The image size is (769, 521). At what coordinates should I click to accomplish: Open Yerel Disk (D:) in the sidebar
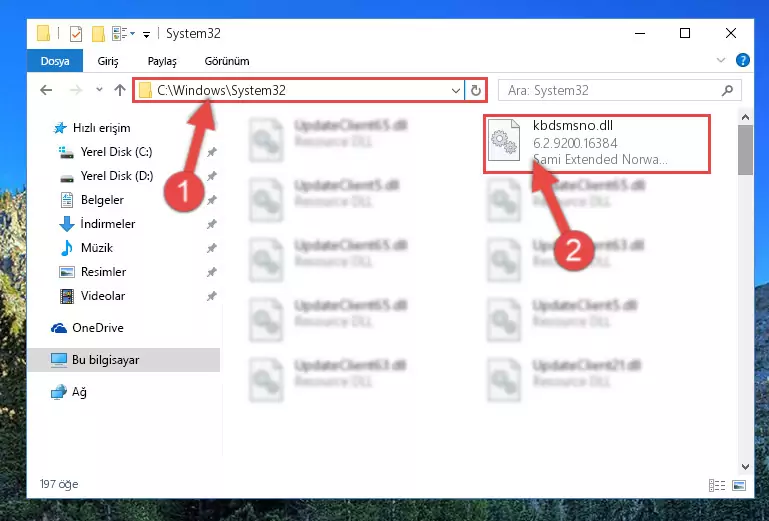click(106, 176)
